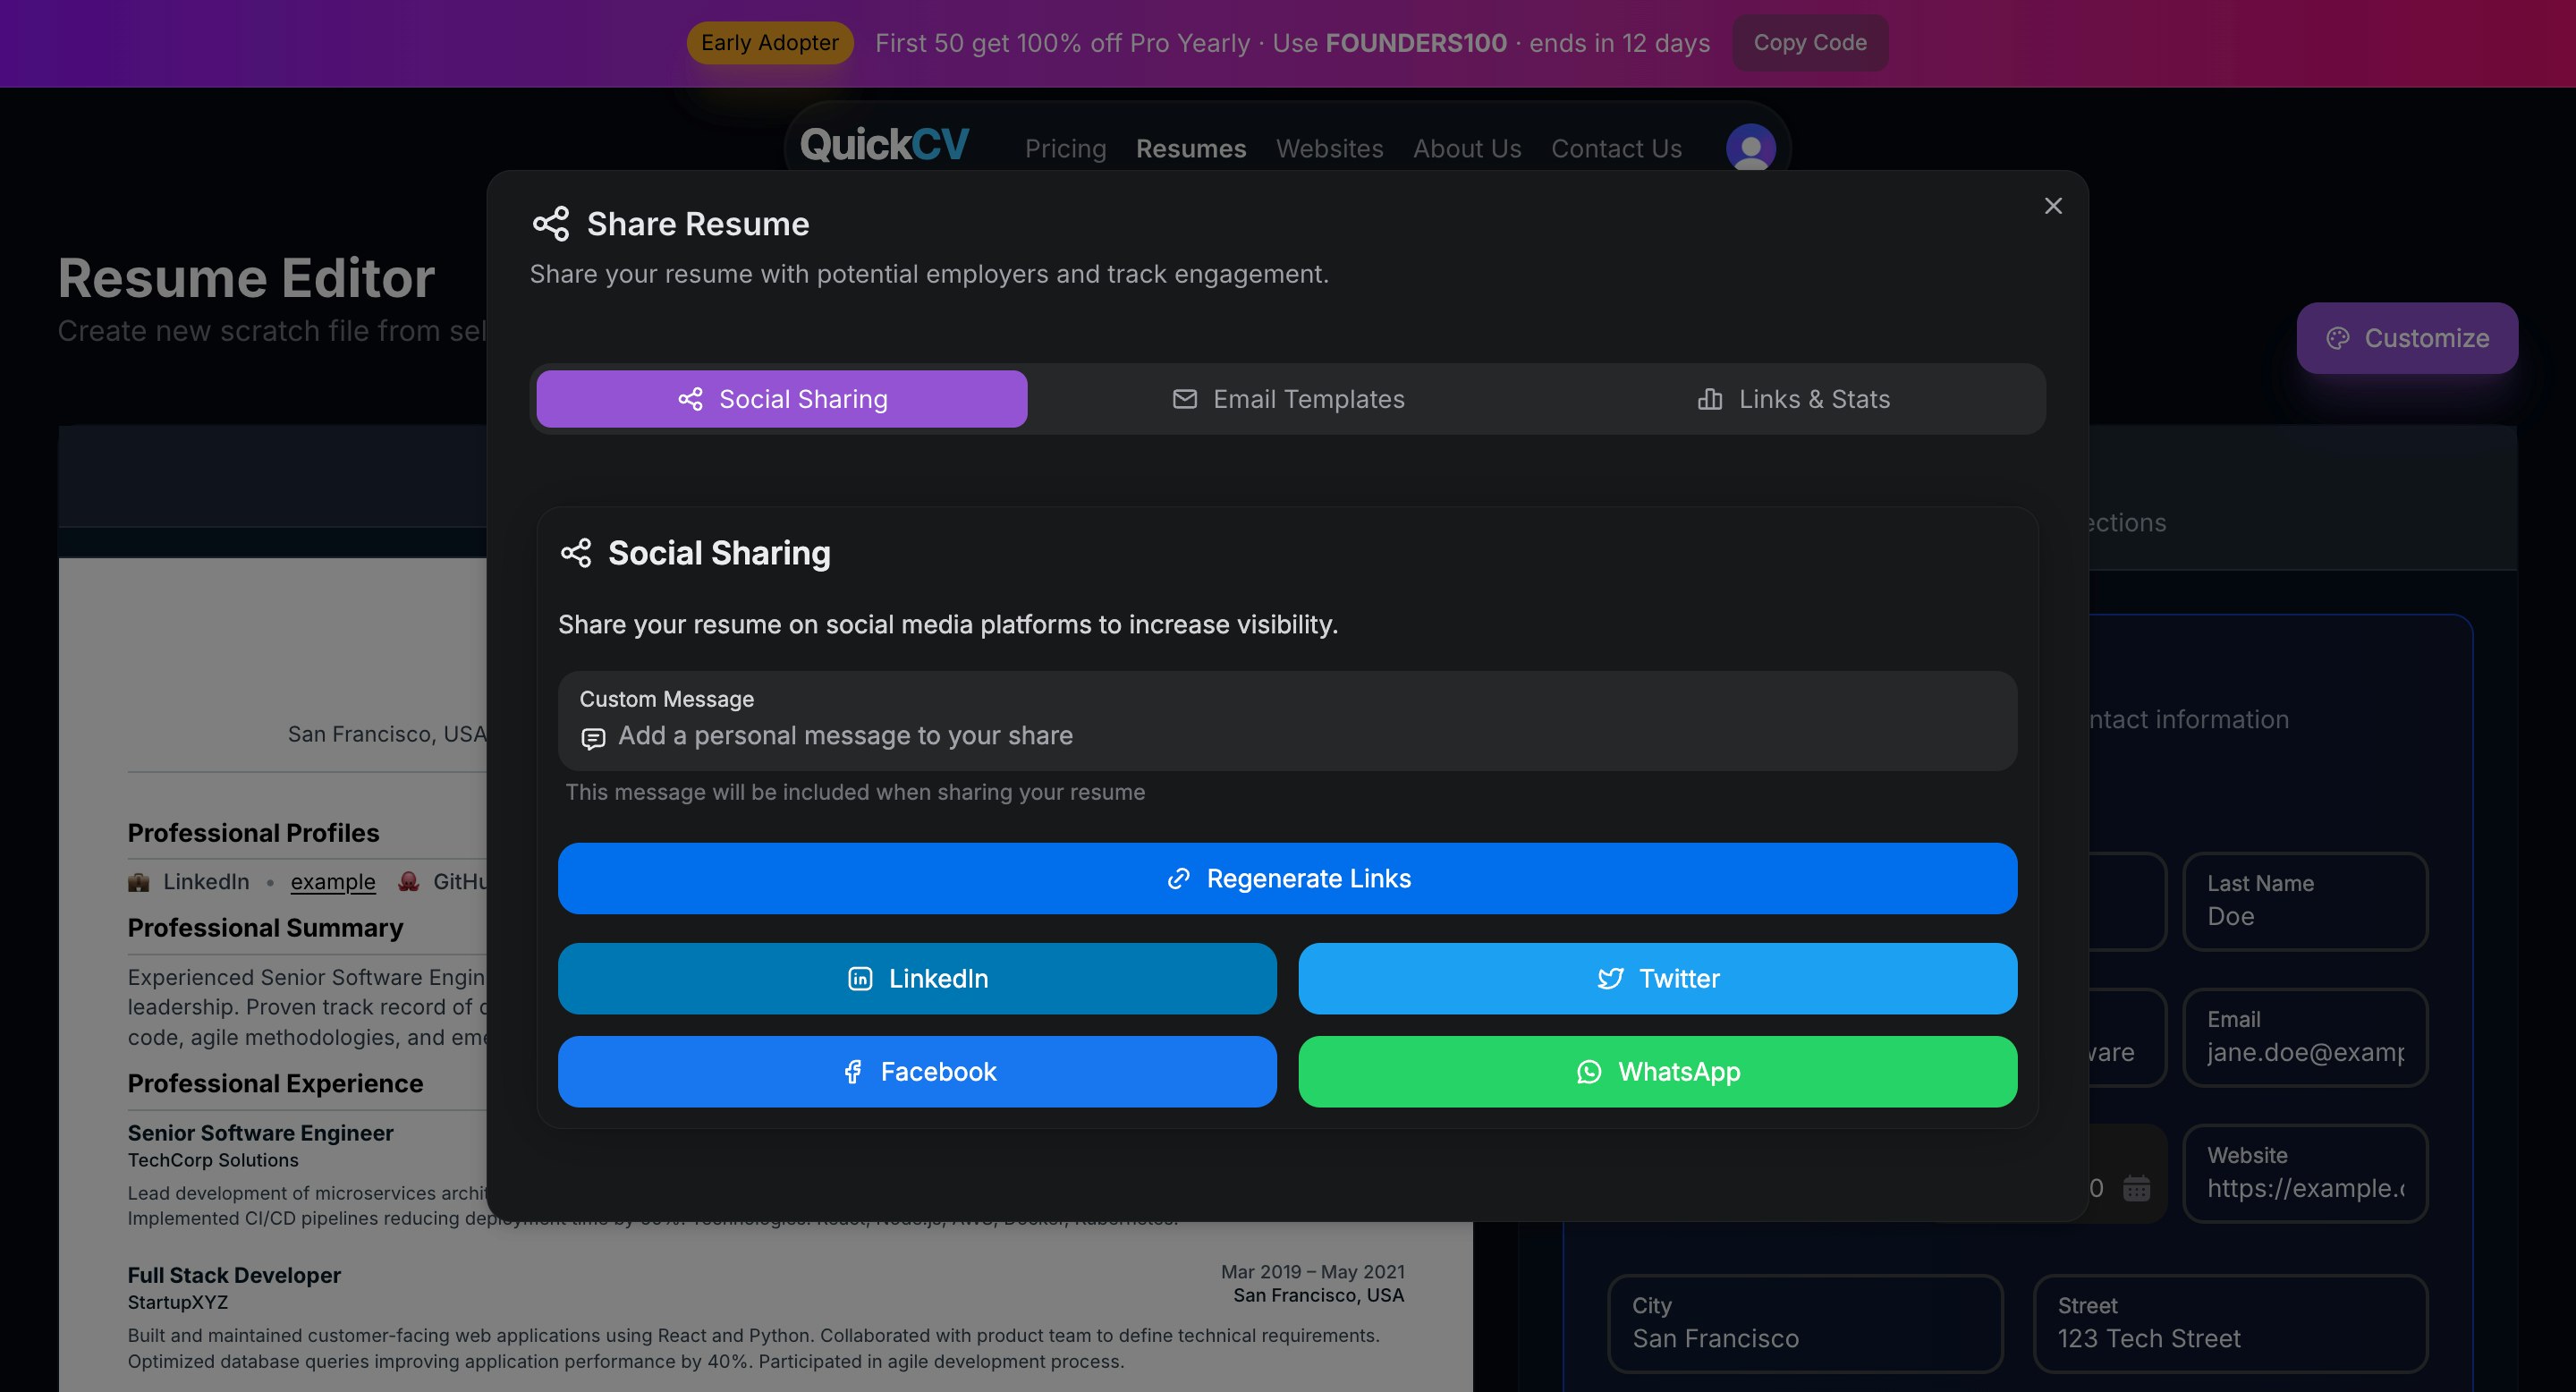Click the LinkedIn icon on the LinkedIn share button
This screenshot has height=1392, width=2576.
[860, 978]
